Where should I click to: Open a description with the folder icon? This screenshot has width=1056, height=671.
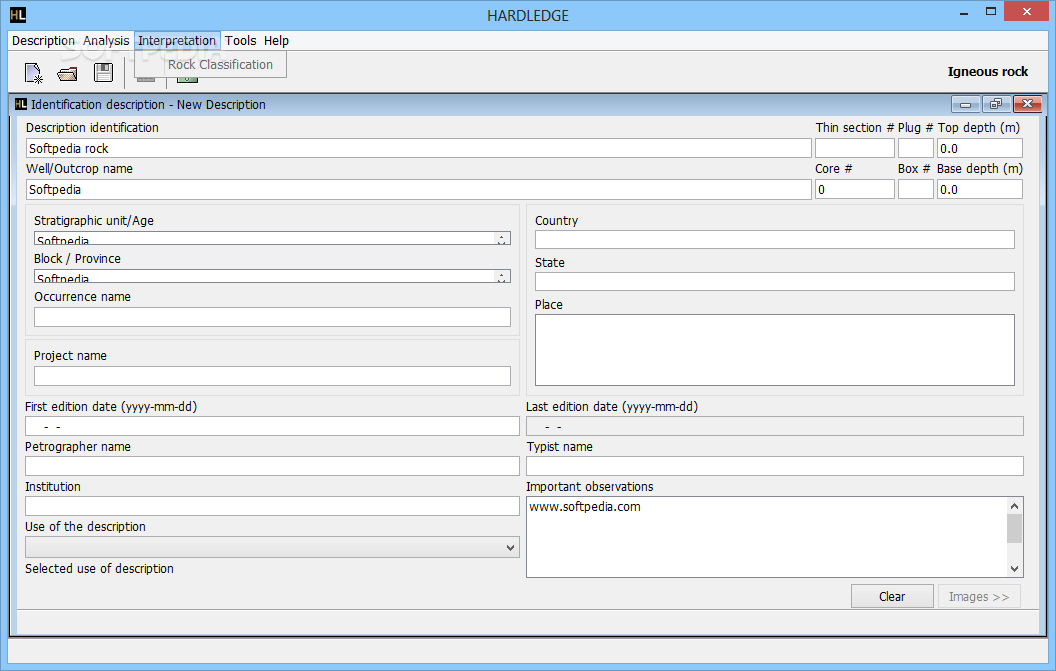coord(67,73)
